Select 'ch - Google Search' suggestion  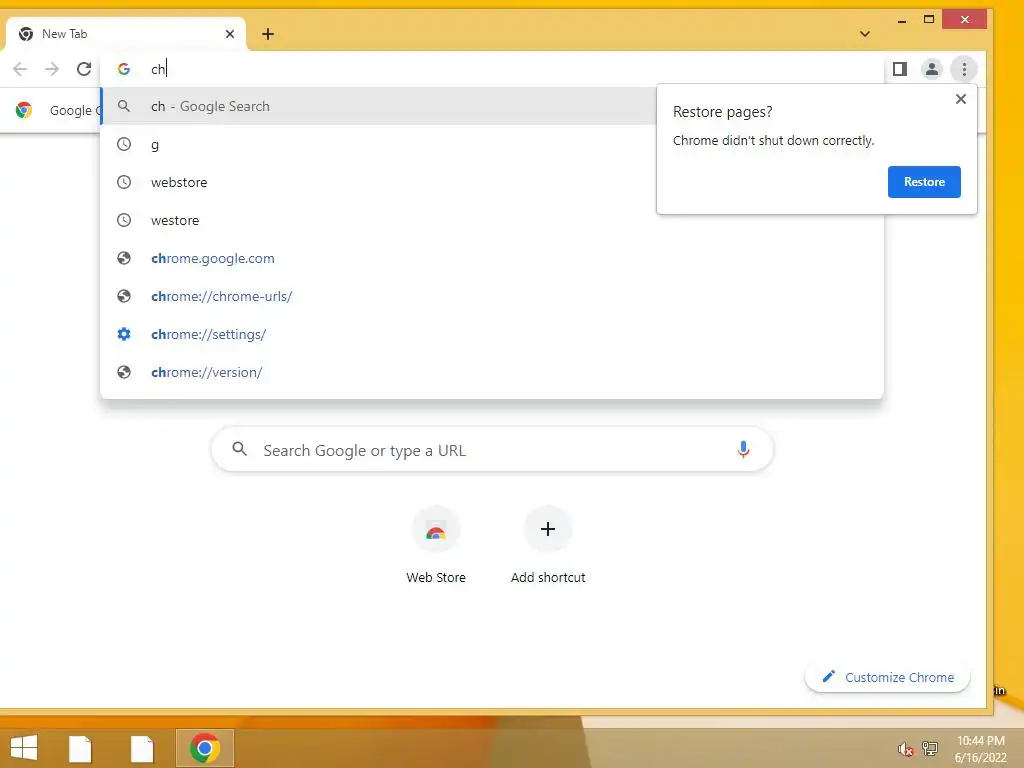[x=379, y=106]
